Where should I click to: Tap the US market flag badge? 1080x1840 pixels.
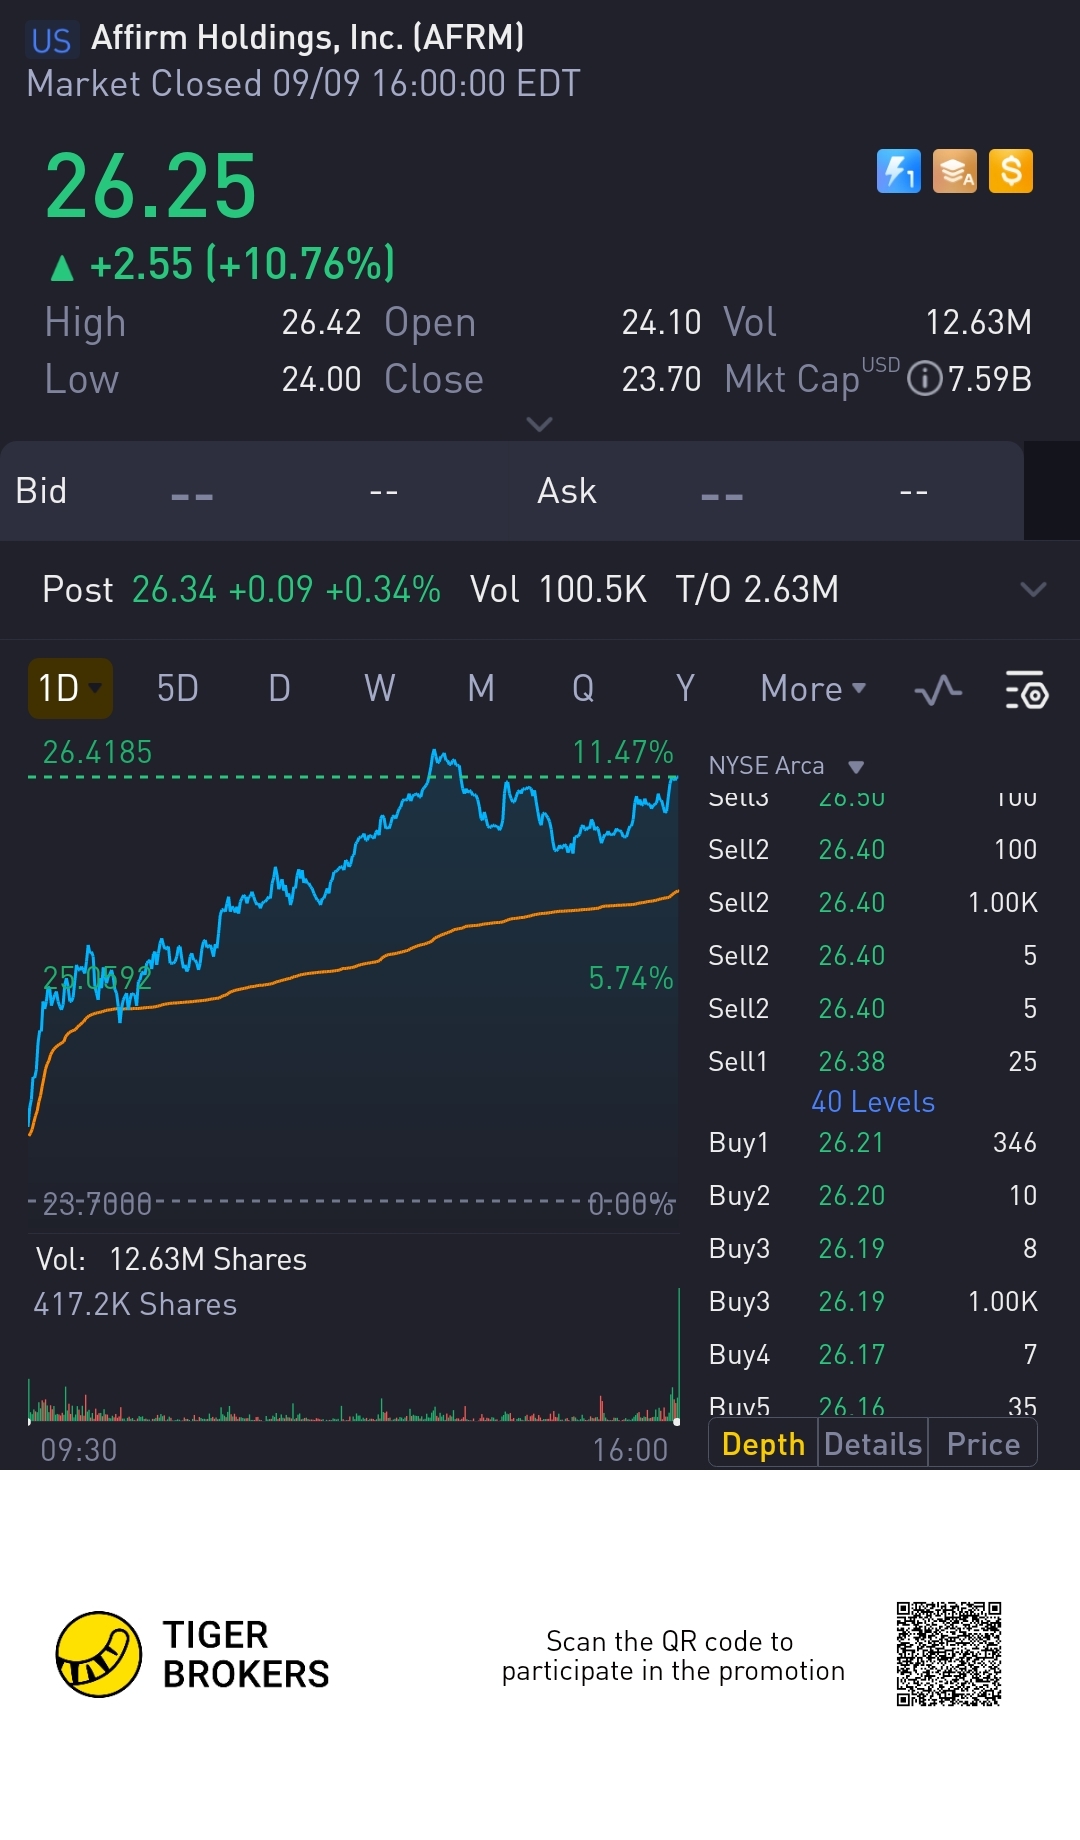tap(51, 41)
